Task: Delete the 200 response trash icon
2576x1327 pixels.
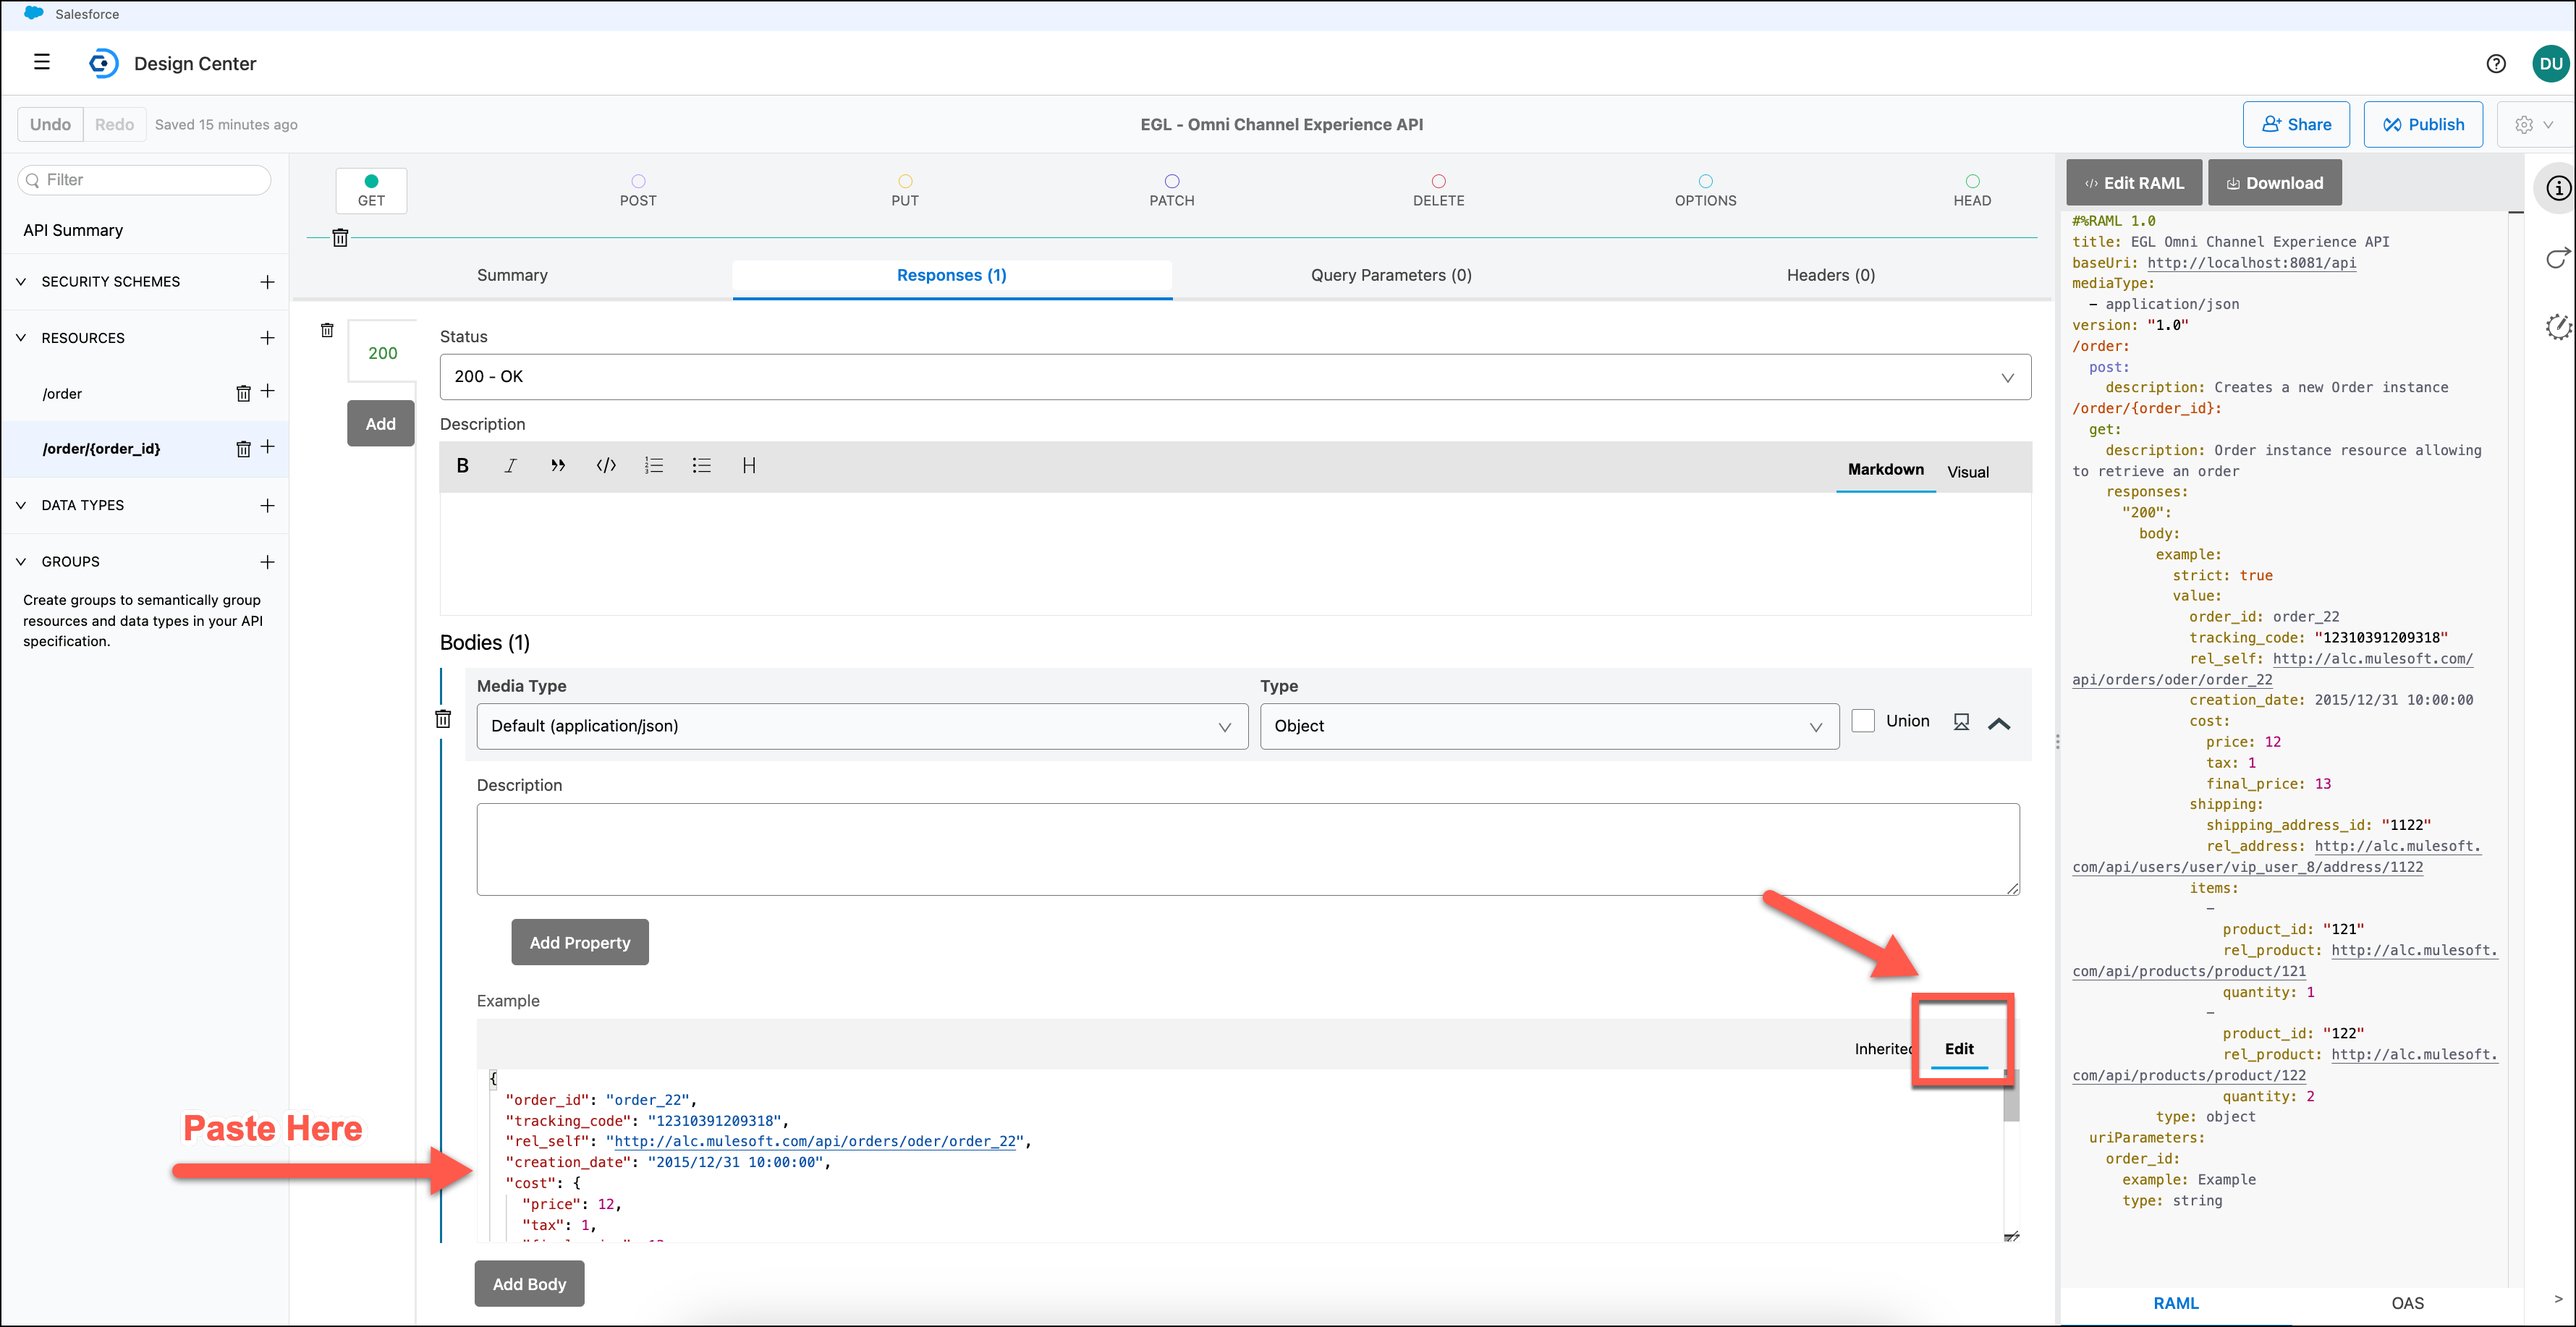Action: pos(327,330)
